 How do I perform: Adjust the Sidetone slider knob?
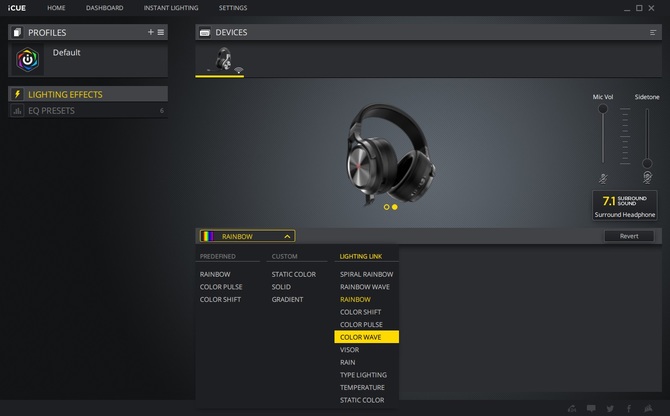coord(647,163)
